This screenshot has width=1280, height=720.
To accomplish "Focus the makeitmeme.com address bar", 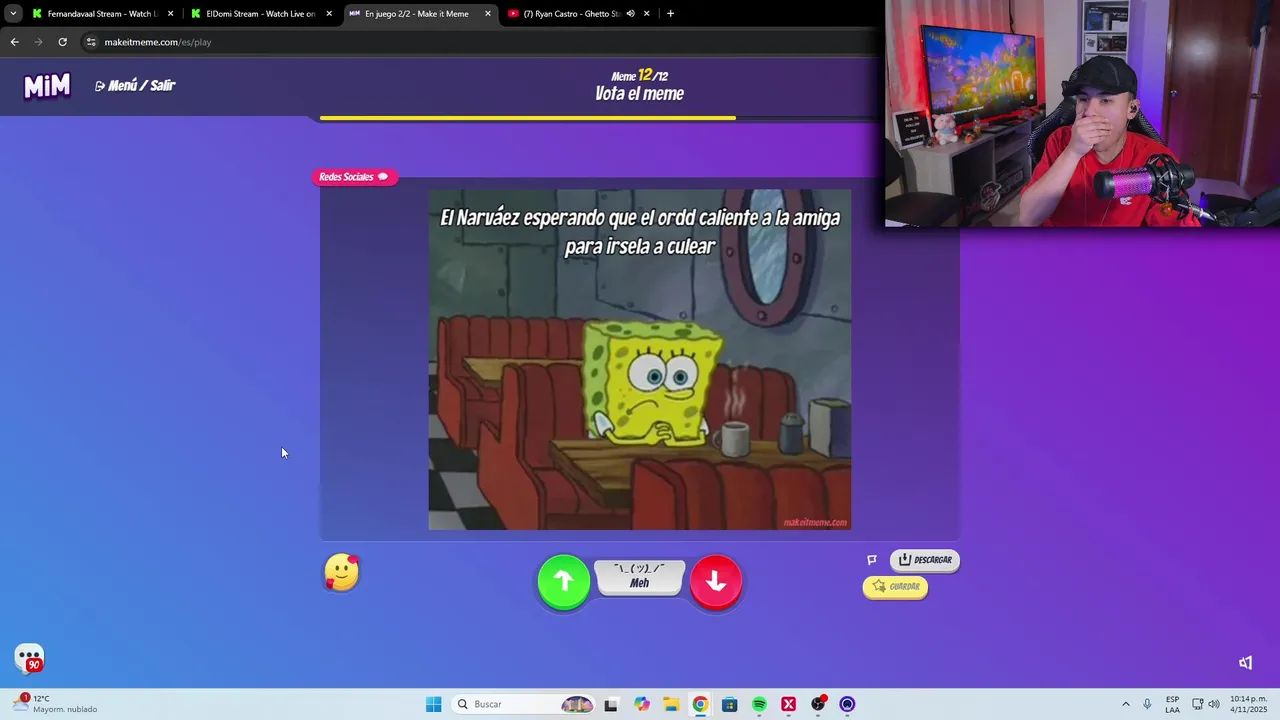I will [x=480, y=42].
